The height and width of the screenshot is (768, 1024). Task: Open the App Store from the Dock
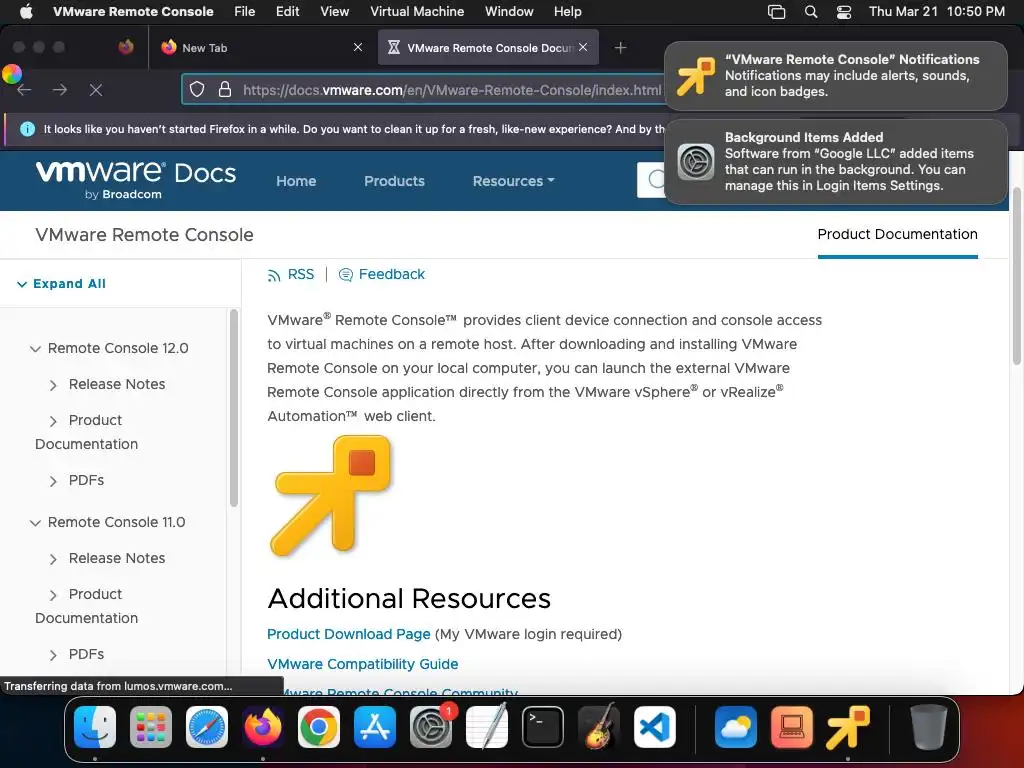(x=375, y=727)
